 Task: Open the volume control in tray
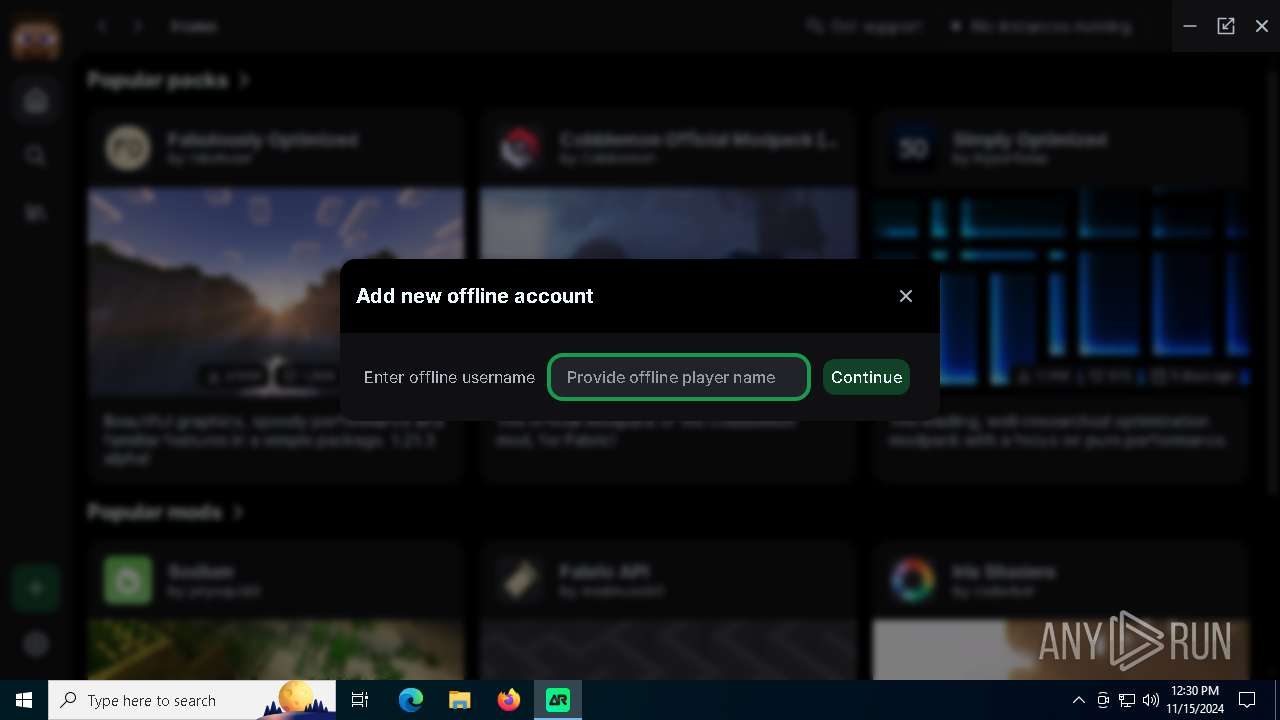coord(1151,700)
